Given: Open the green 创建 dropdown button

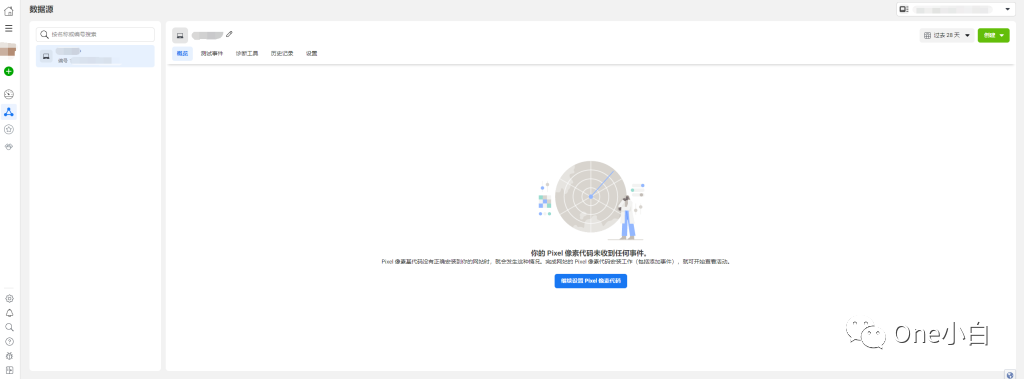Looking at the screenshot, I should point(993,35).
